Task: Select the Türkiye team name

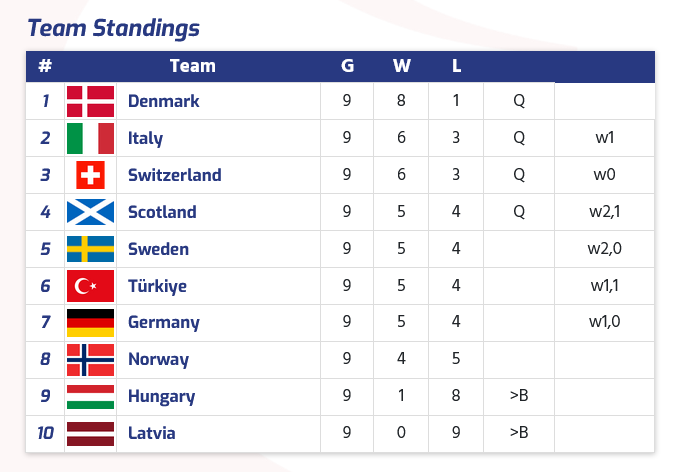Action: coord(157,286)
